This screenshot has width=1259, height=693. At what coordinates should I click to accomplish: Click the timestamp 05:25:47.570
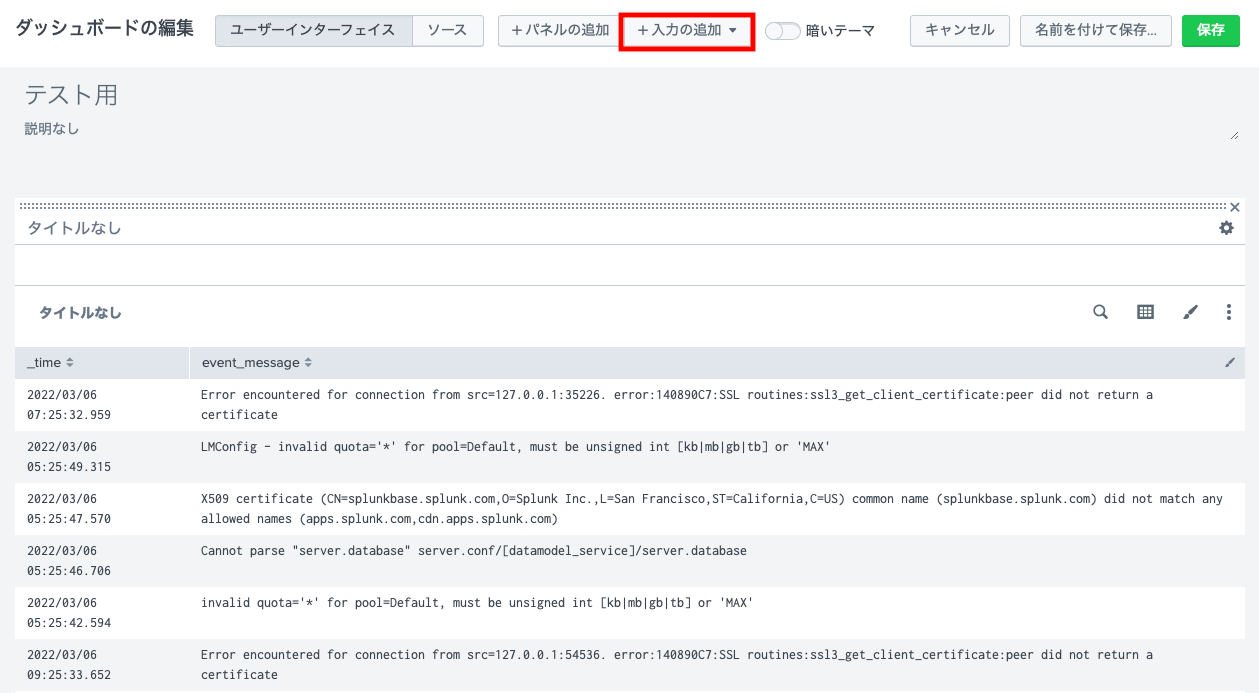[69, 519]
